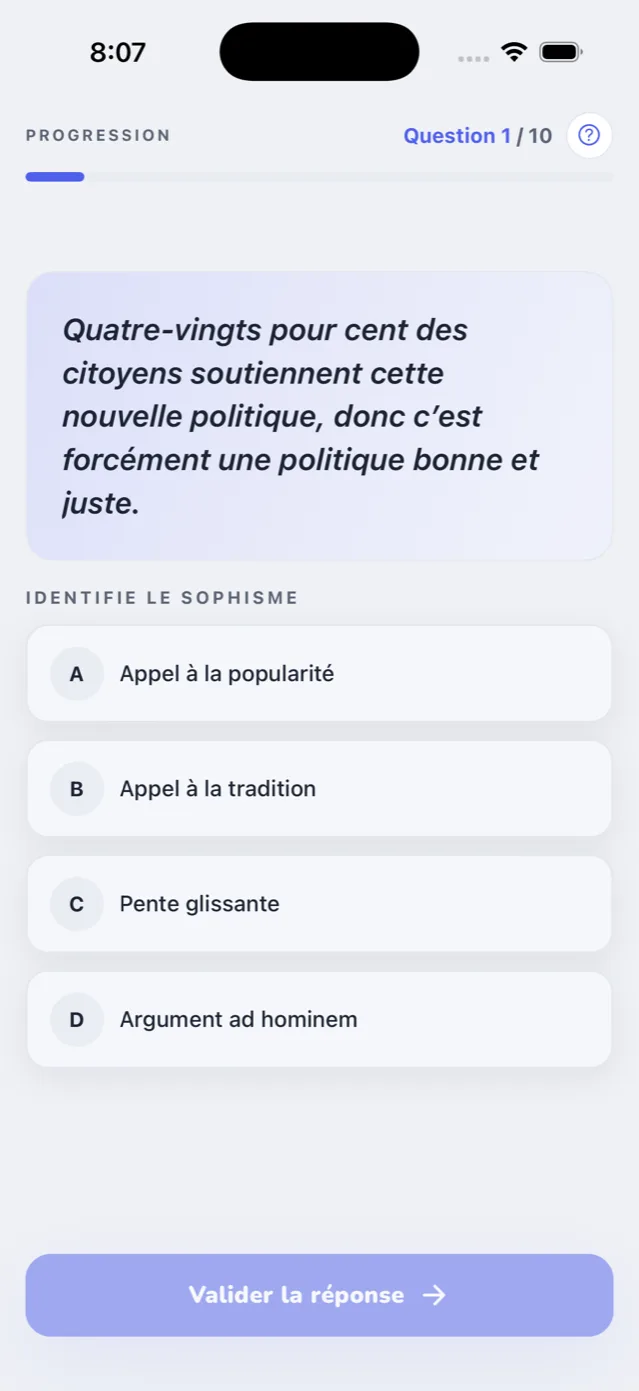Tap the 8:07 clock in status bar
639x1391 pixels.
click(118, 53)
